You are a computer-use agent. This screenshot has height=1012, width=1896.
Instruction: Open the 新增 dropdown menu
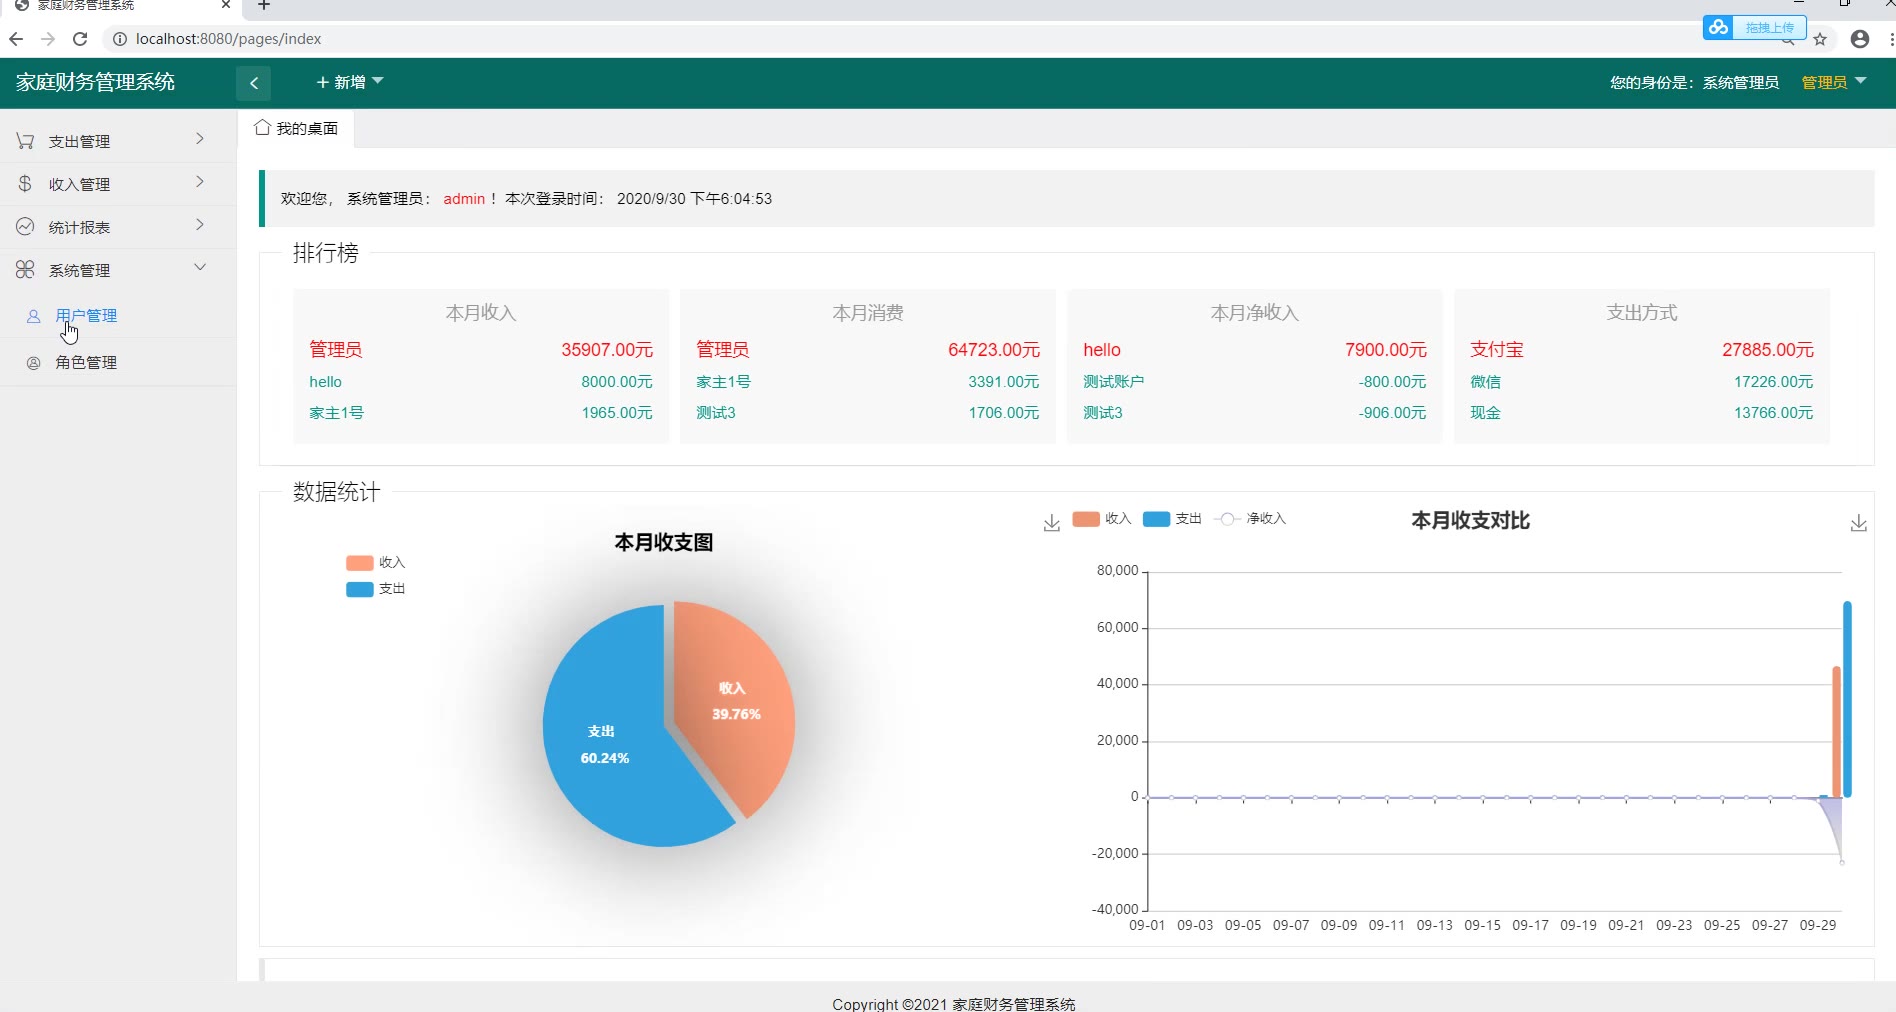click(x=350, y=82)
